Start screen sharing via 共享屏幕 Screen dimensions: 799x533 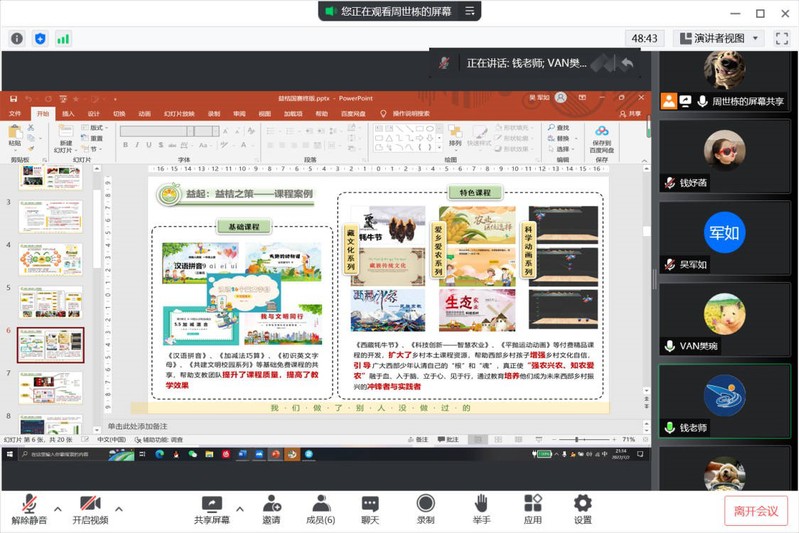(x=211, y=509)
